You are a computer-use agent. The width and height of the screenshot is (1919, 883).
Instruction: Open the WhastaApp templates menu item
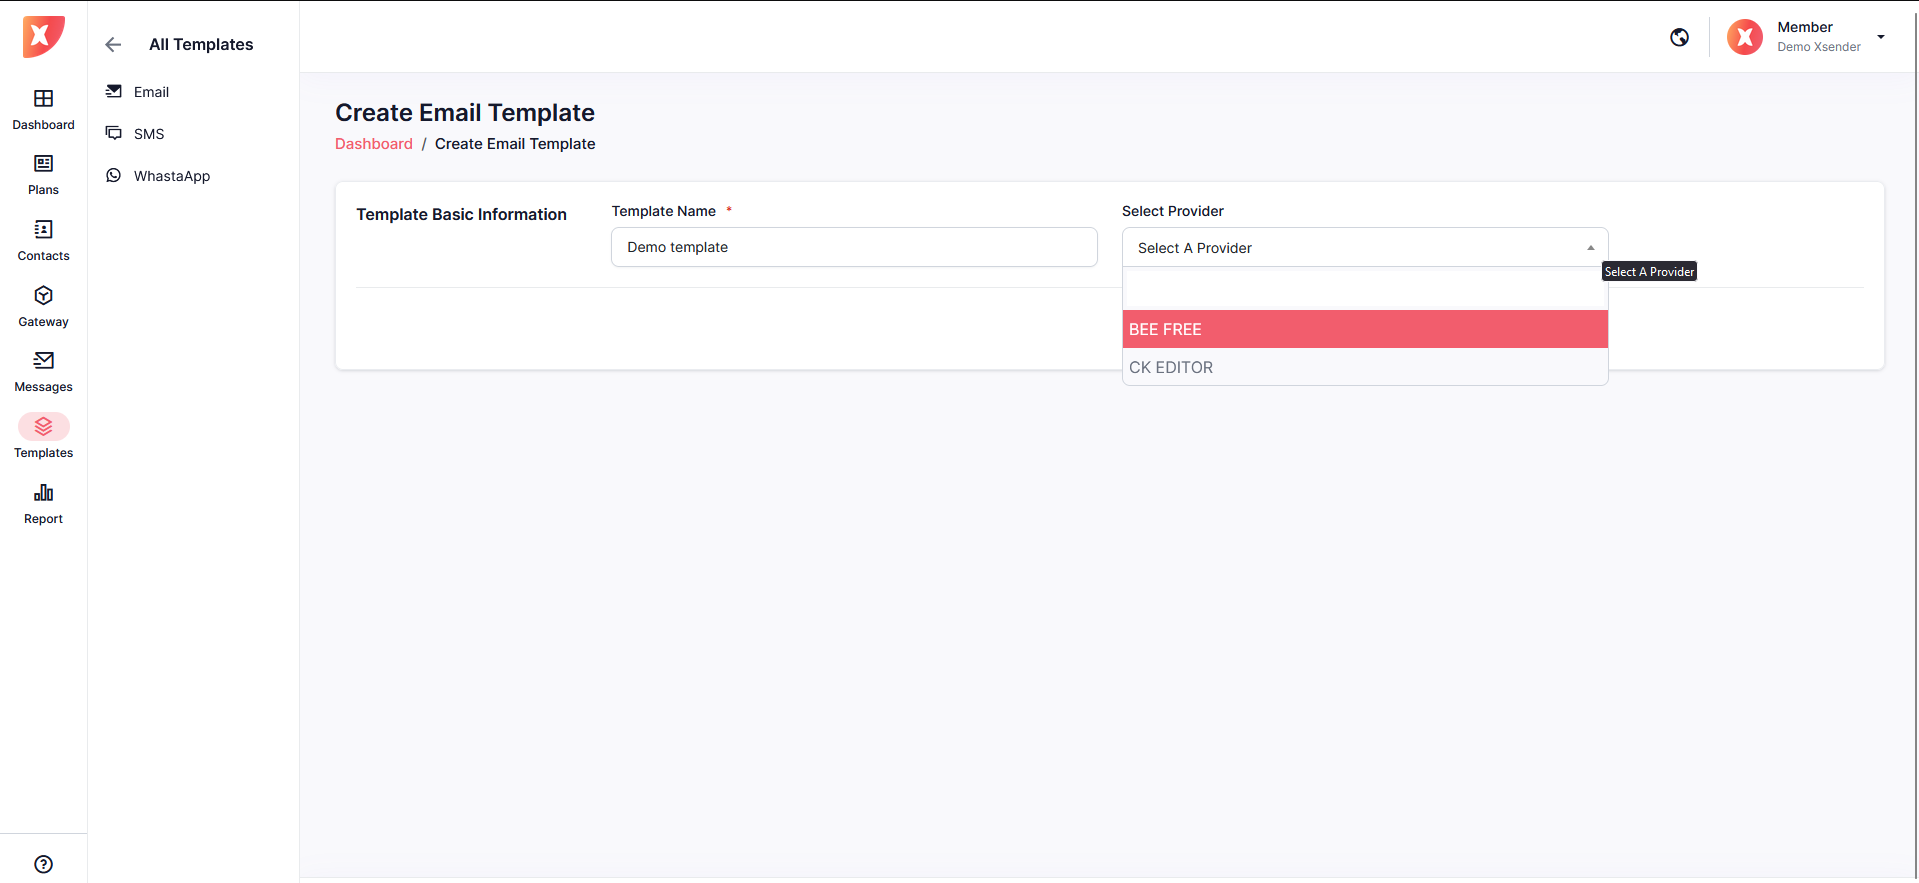pos(171,176)
